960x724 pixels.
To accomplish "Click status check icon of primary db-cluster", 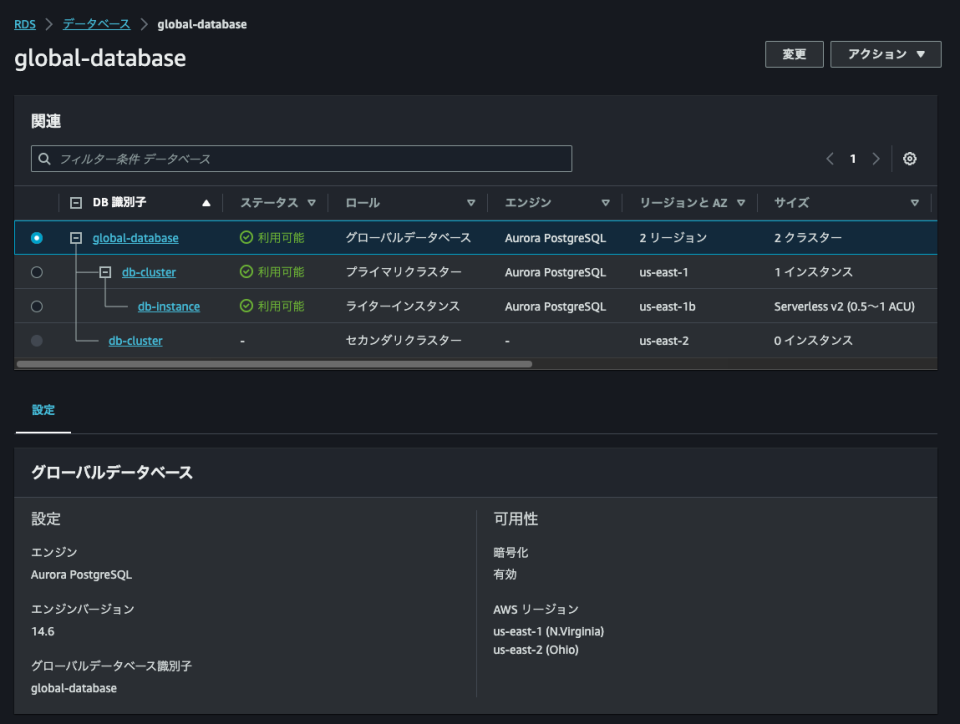I will tap(246, 272).
